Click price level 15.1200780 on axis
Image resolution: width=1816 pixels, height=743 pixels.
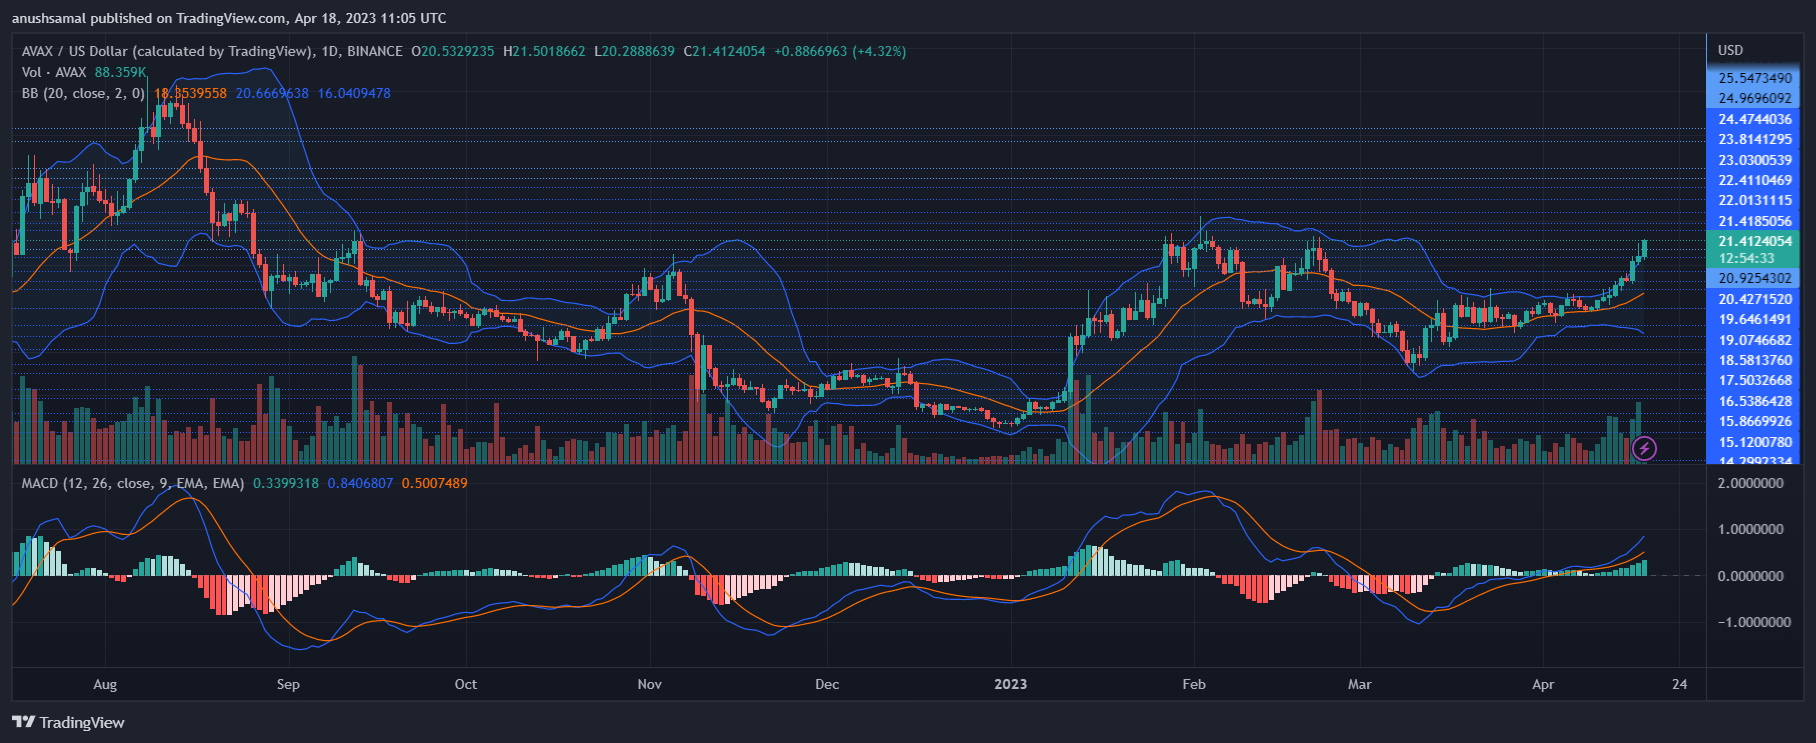coord(1755,442)
